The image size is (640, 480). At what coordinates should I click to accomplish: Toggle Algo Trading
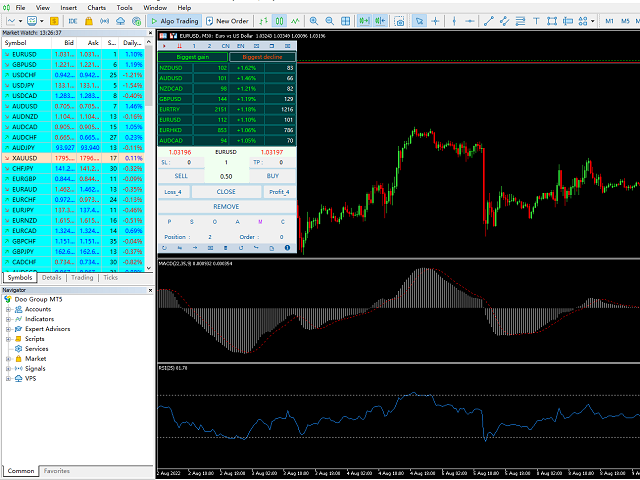175,21
